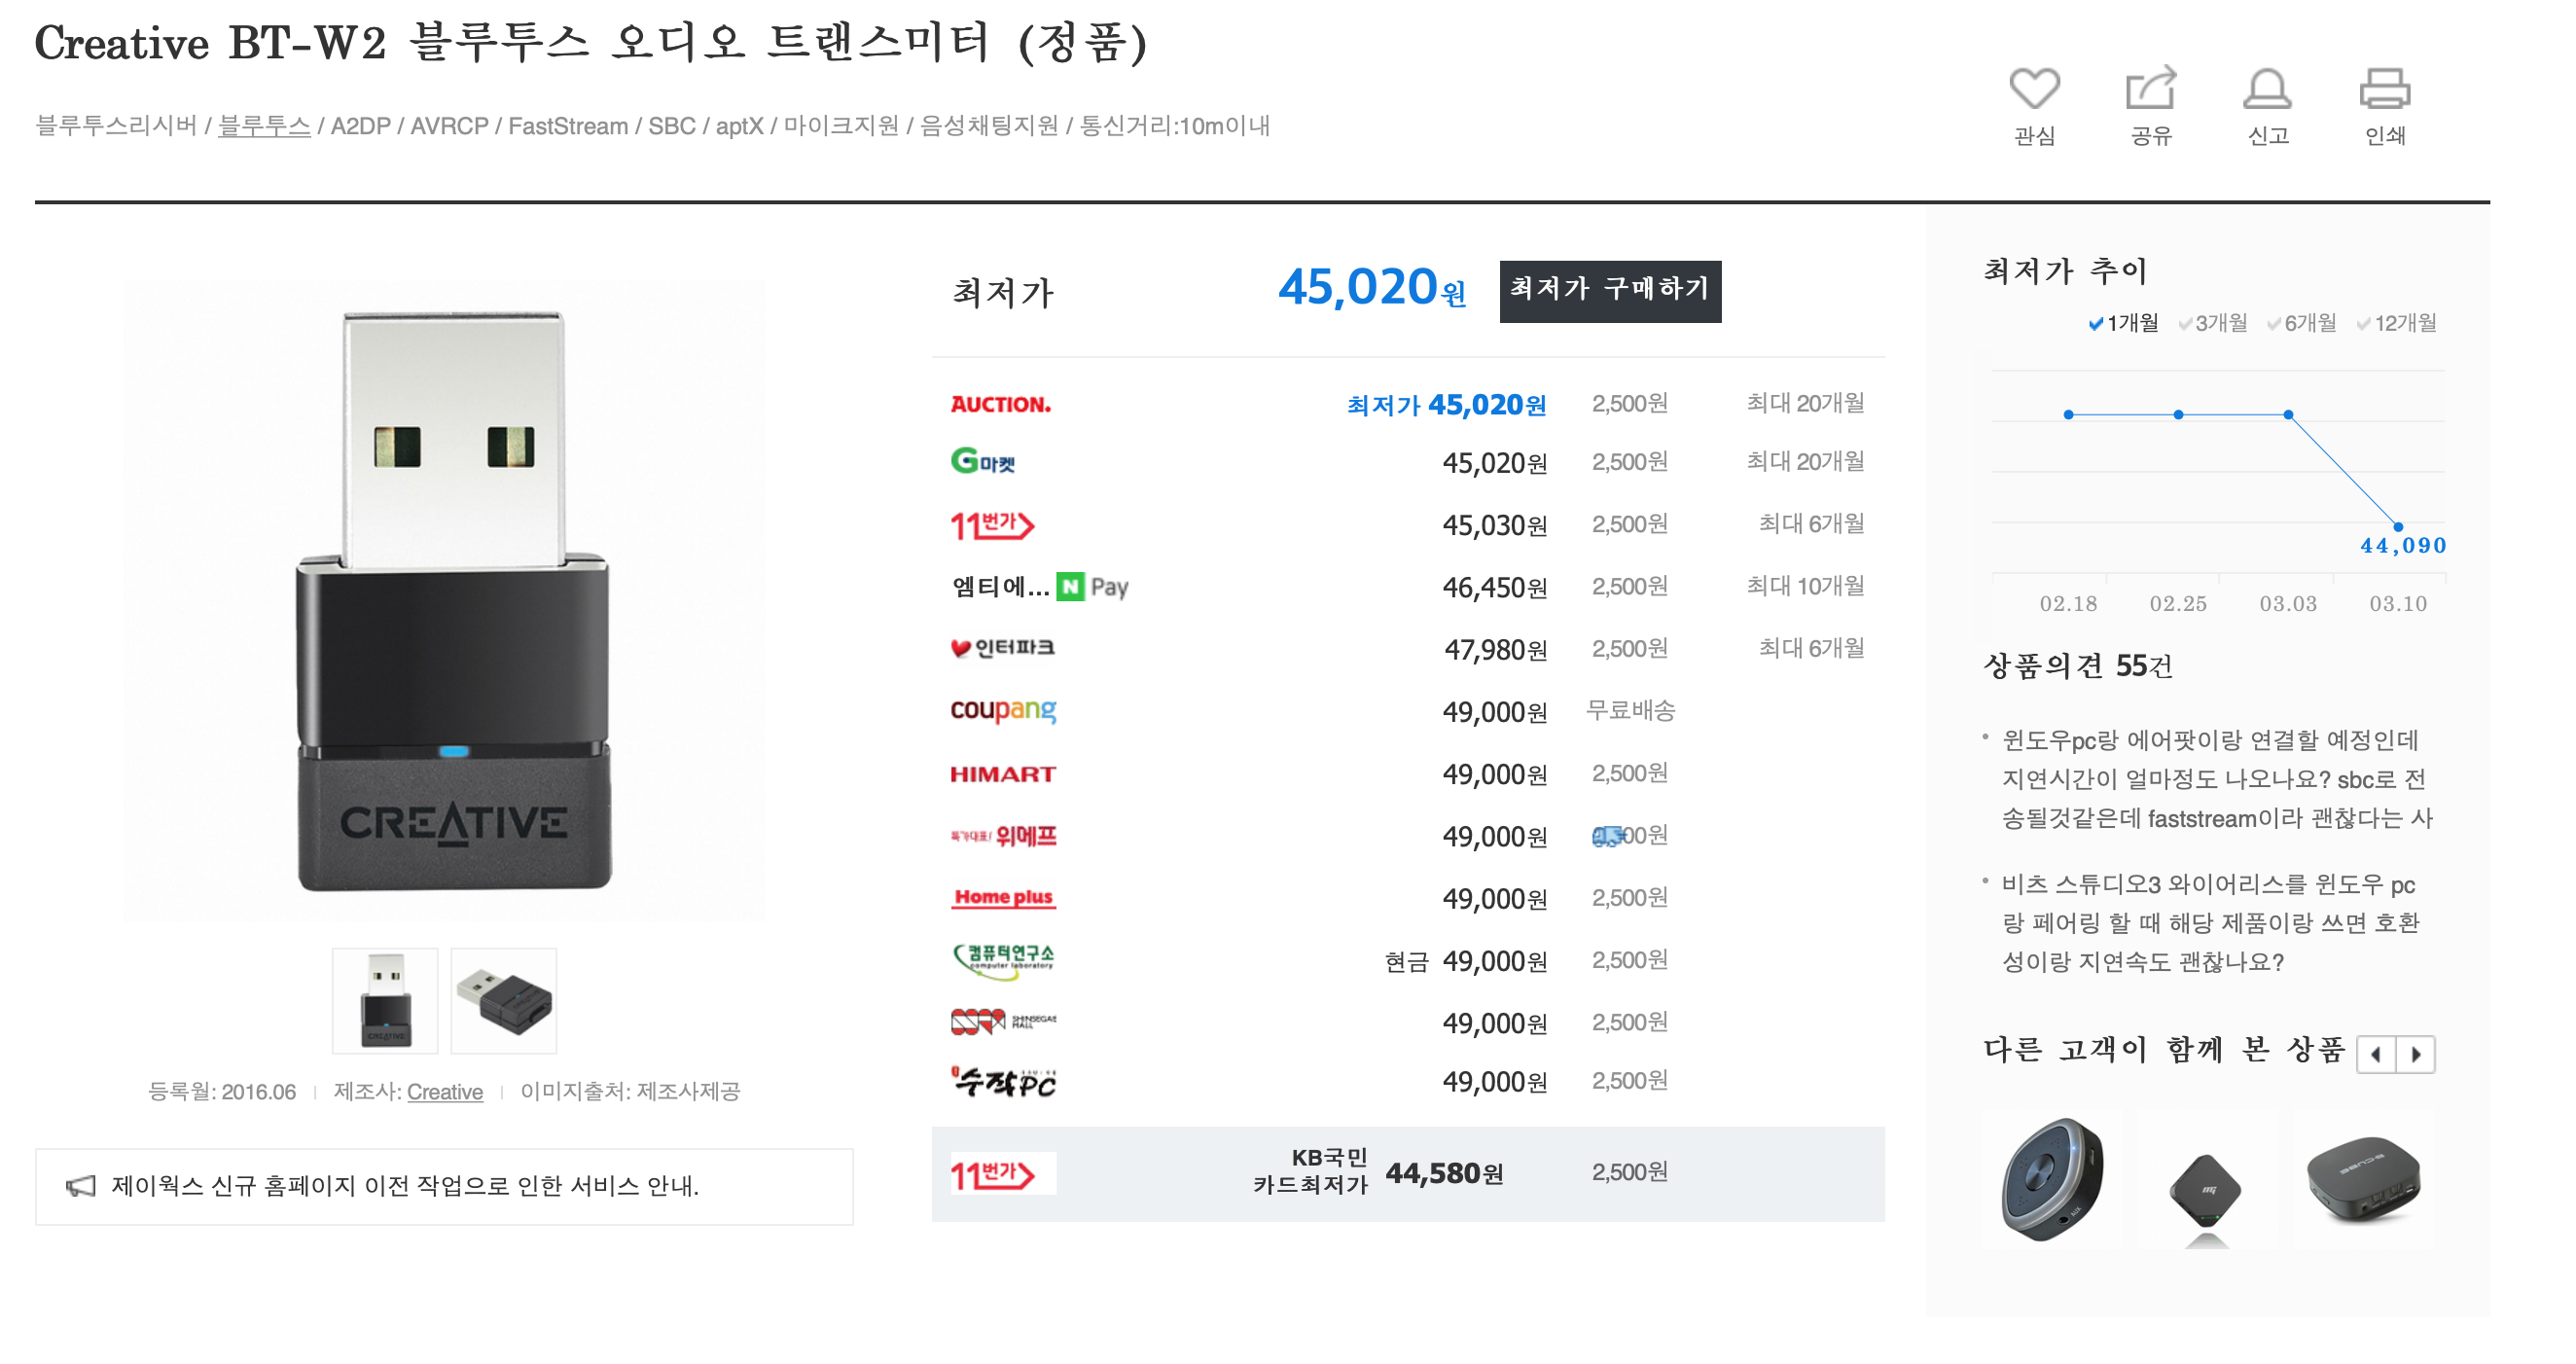This screenshot has height=1364, width=2576.
Task: Click the 최저가 구매하기 button
Action: 1609,291
